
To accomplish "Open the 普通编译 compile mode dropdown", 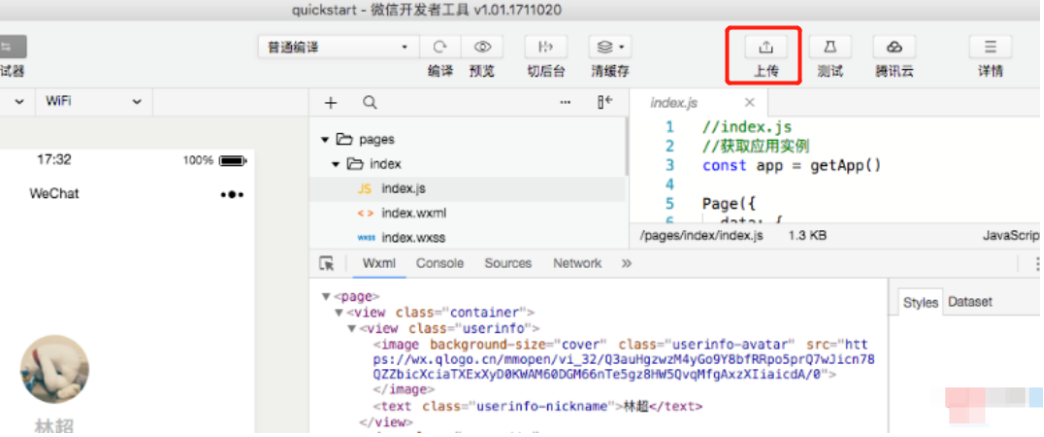I will point(338,47).
